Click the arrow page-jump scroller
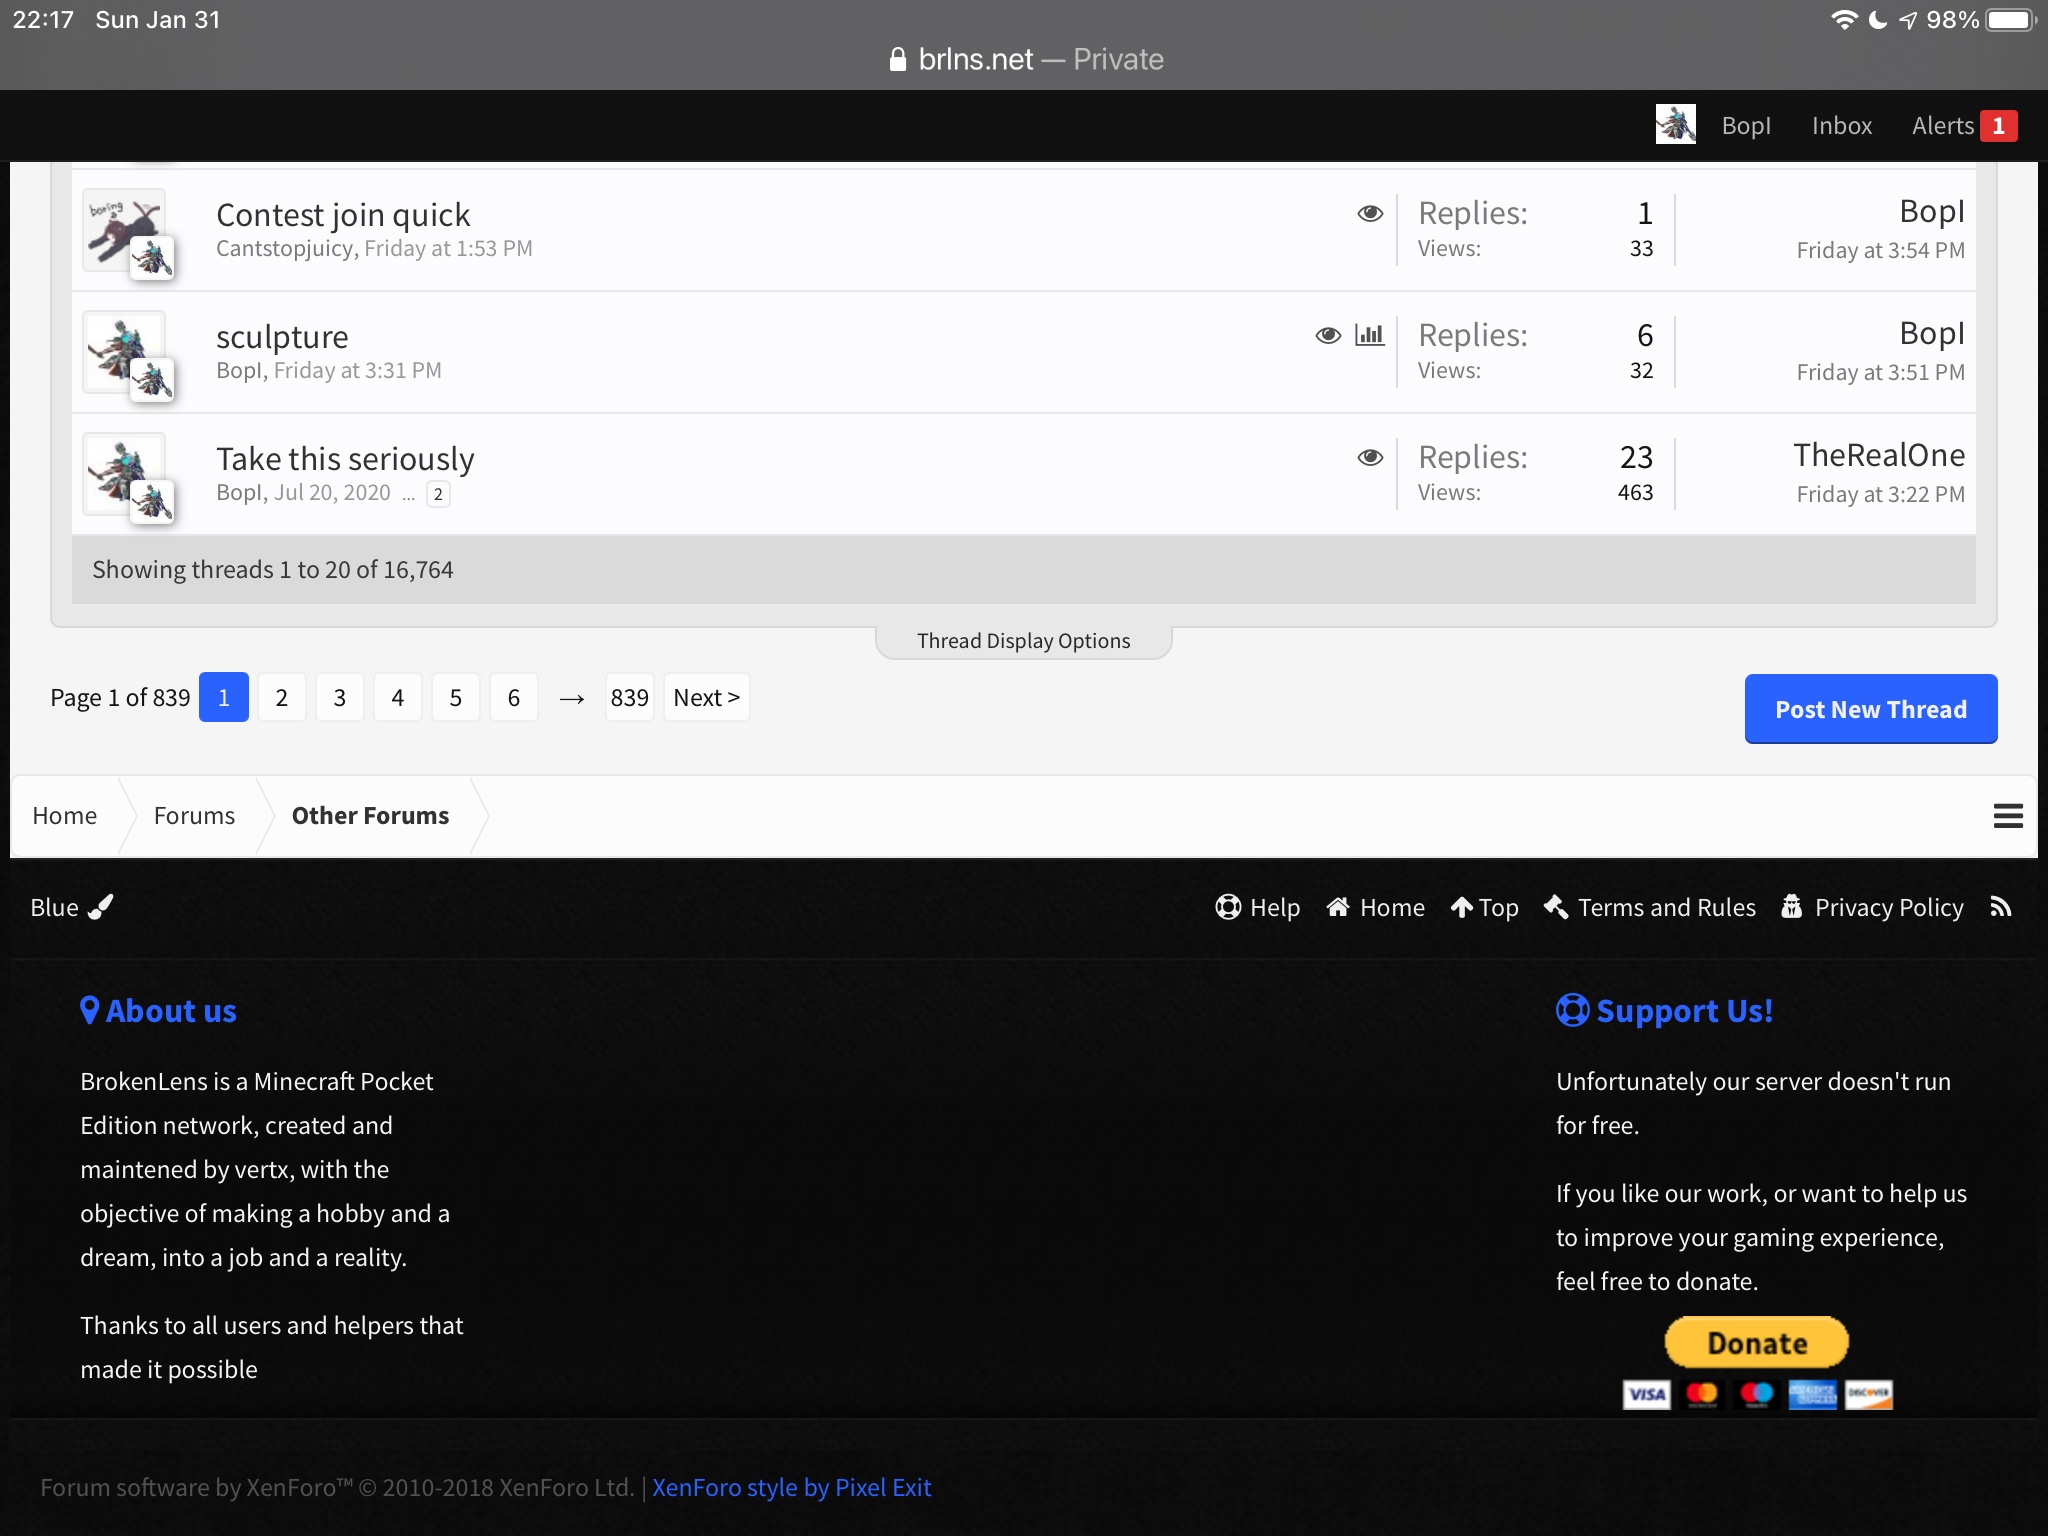 [572, 698]
